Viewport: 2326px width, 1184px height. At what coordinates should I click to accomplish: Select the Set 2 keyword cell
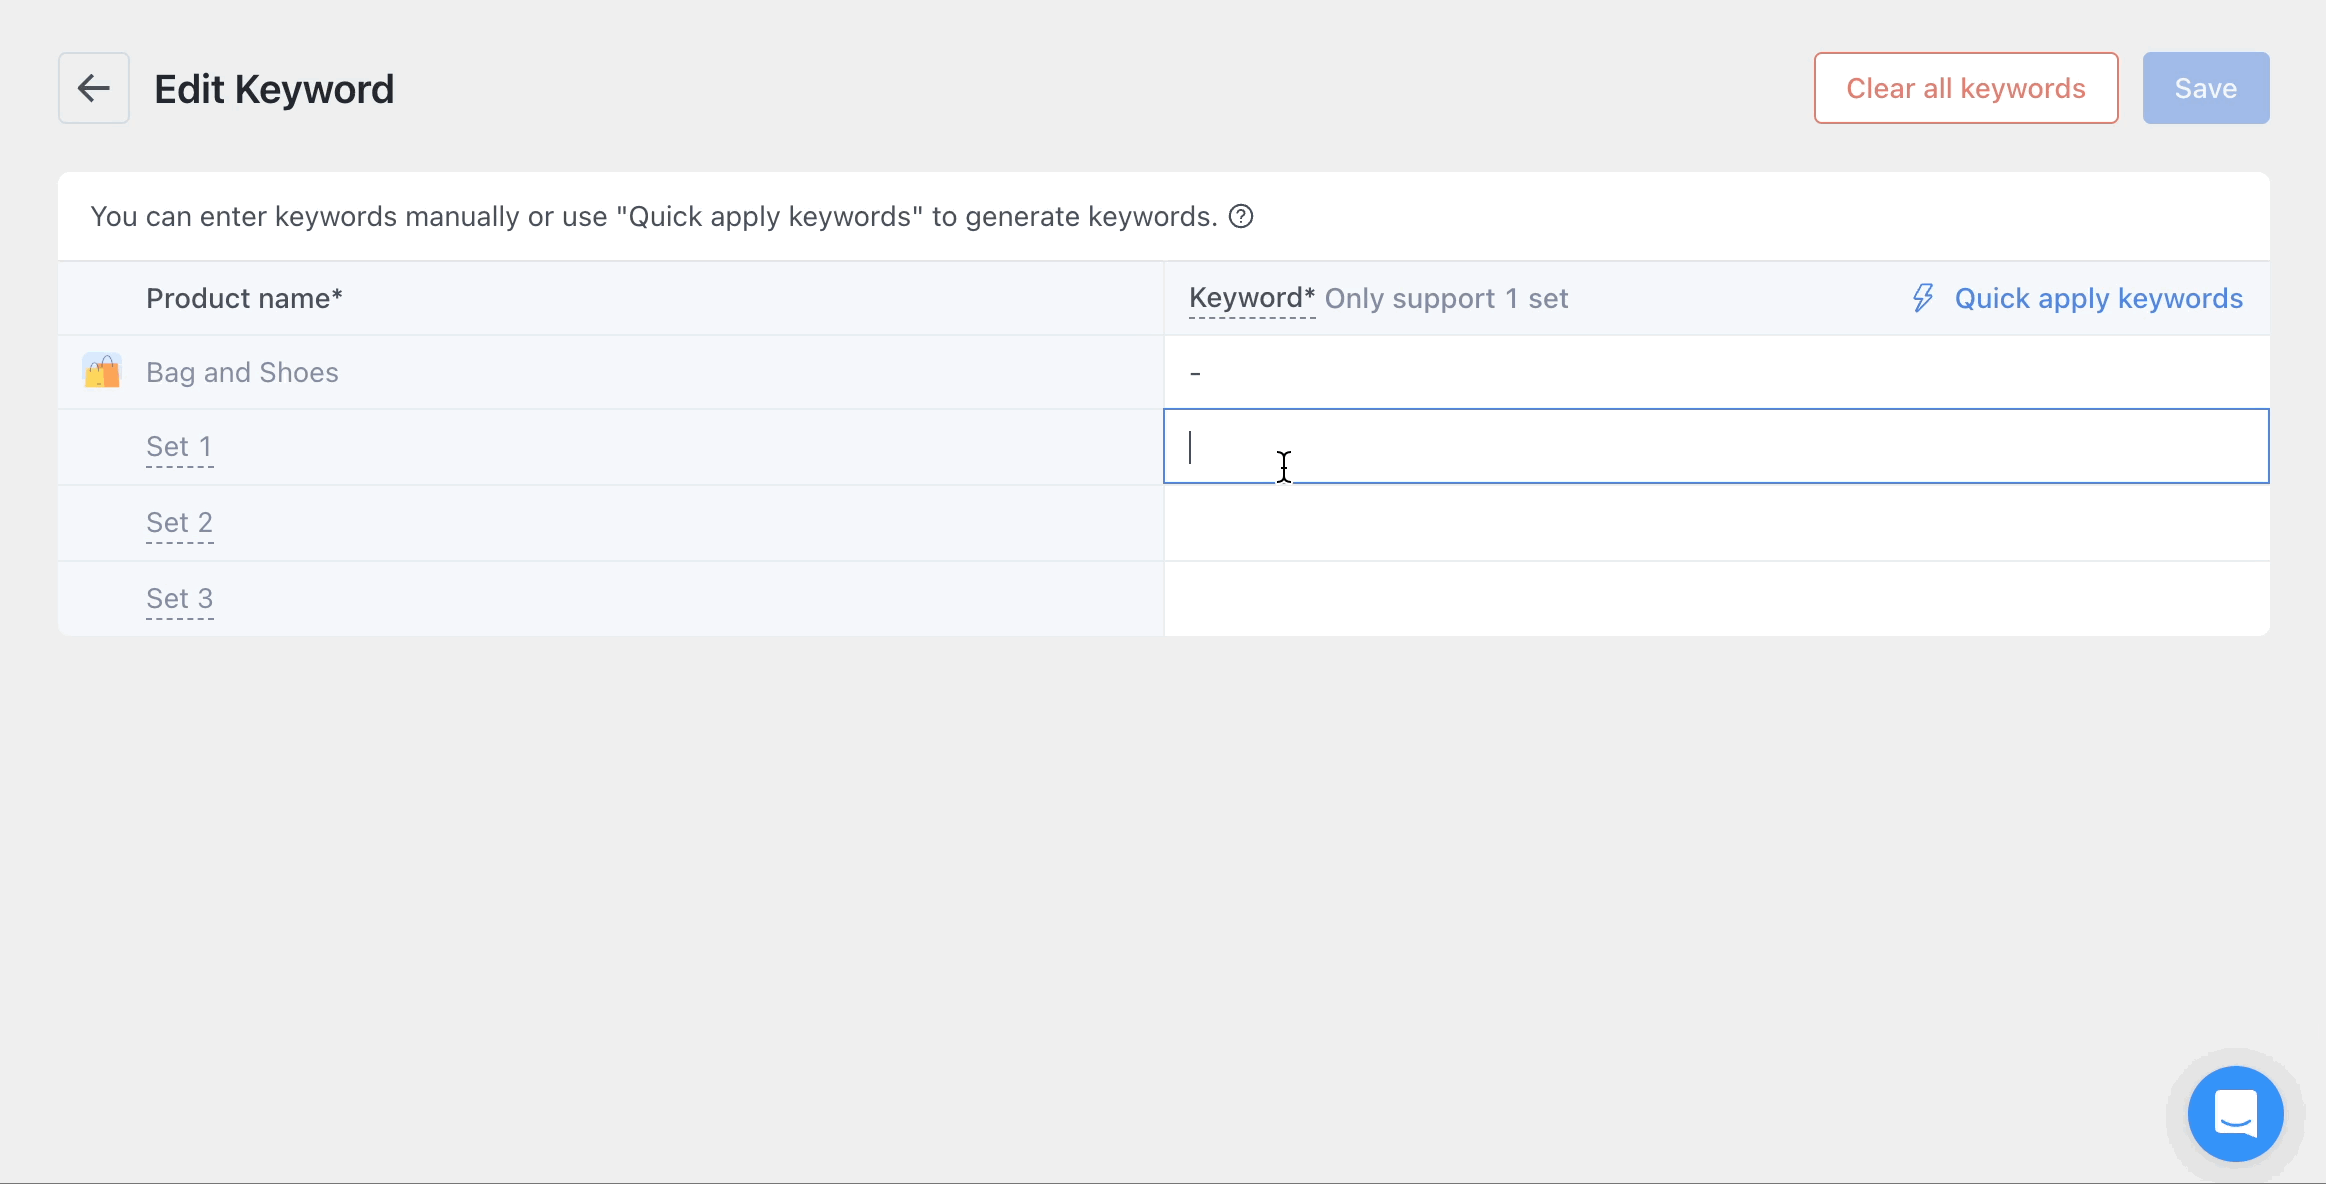pyautogui.click(x=1716, y=523)
